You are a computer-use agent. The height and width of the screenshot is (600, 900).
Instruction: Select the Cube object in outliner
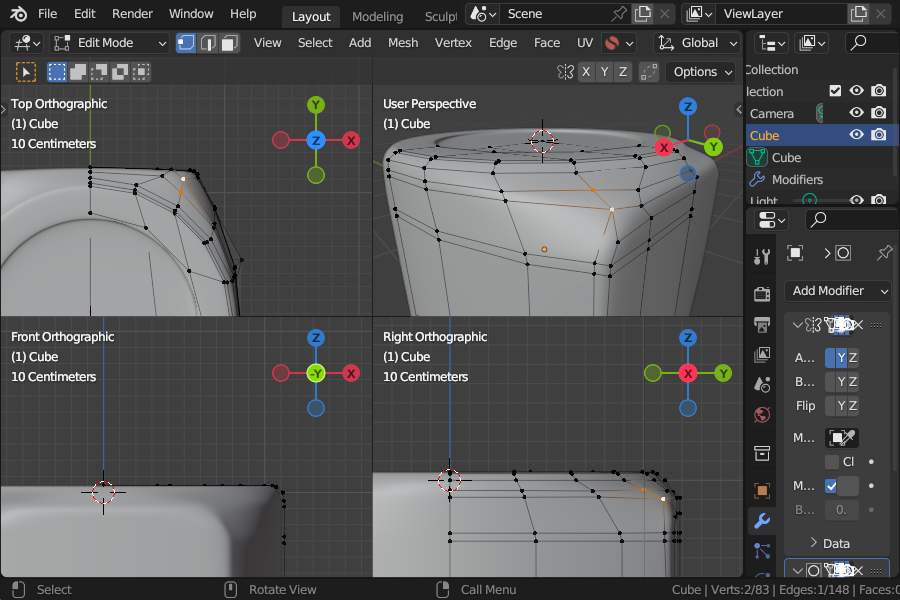tap(765, 136)
